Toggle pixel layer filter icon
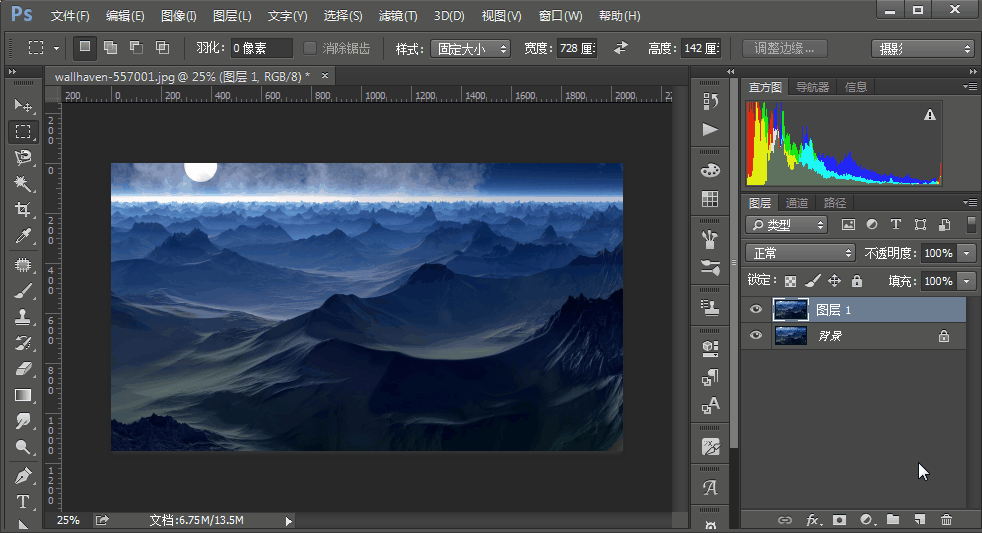 click(x=848, y=224)
